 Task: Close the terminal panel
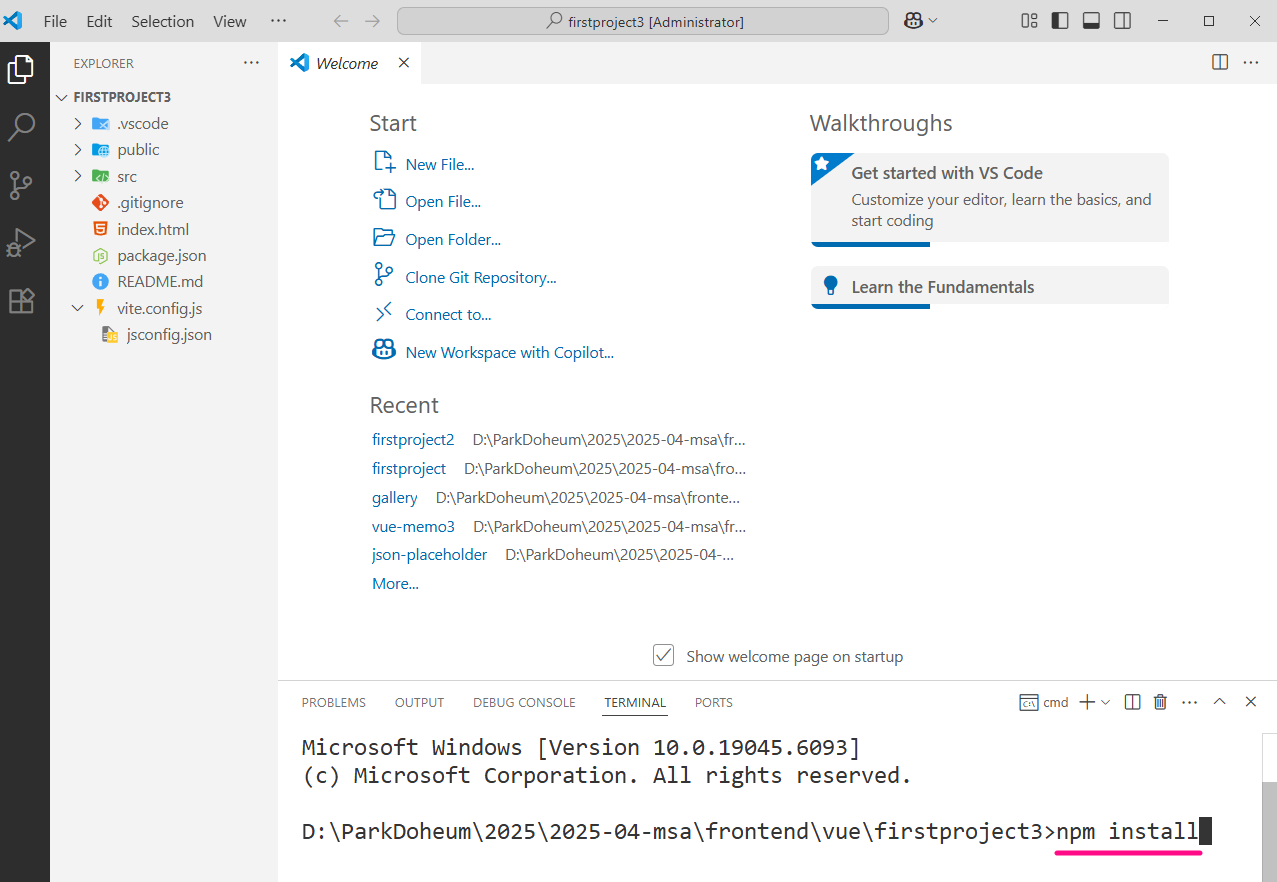[x=1250, y=702]
